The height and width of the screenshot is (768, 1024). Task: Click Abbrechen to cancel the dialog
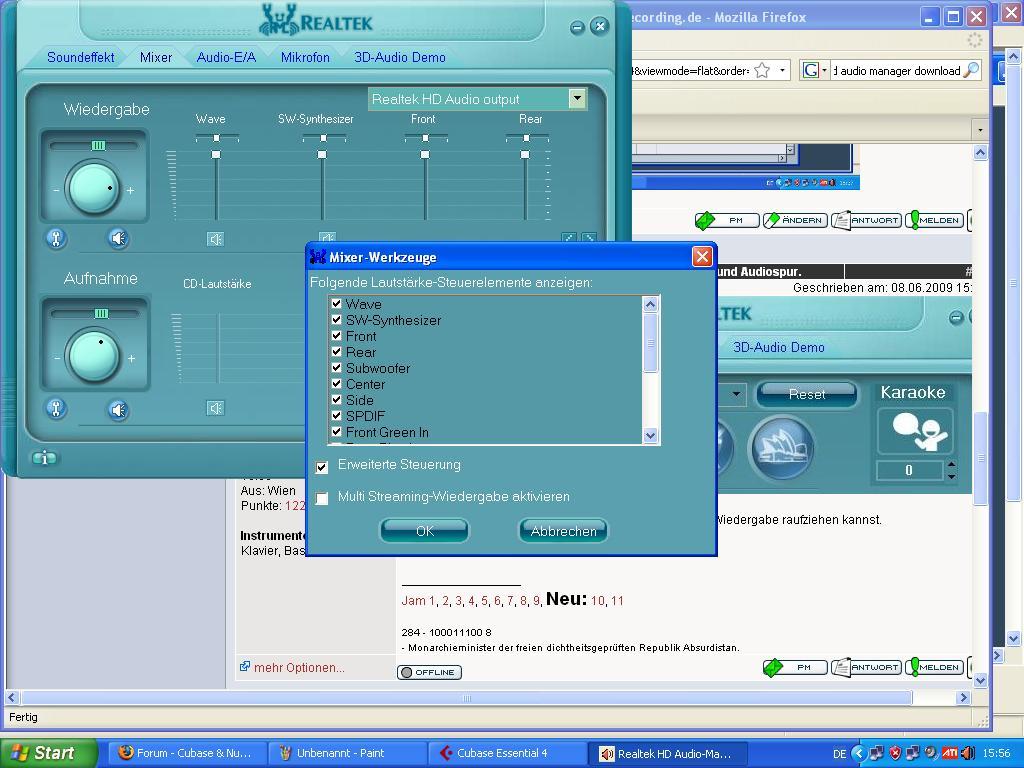pyautogui.click(x=563, y=531)
